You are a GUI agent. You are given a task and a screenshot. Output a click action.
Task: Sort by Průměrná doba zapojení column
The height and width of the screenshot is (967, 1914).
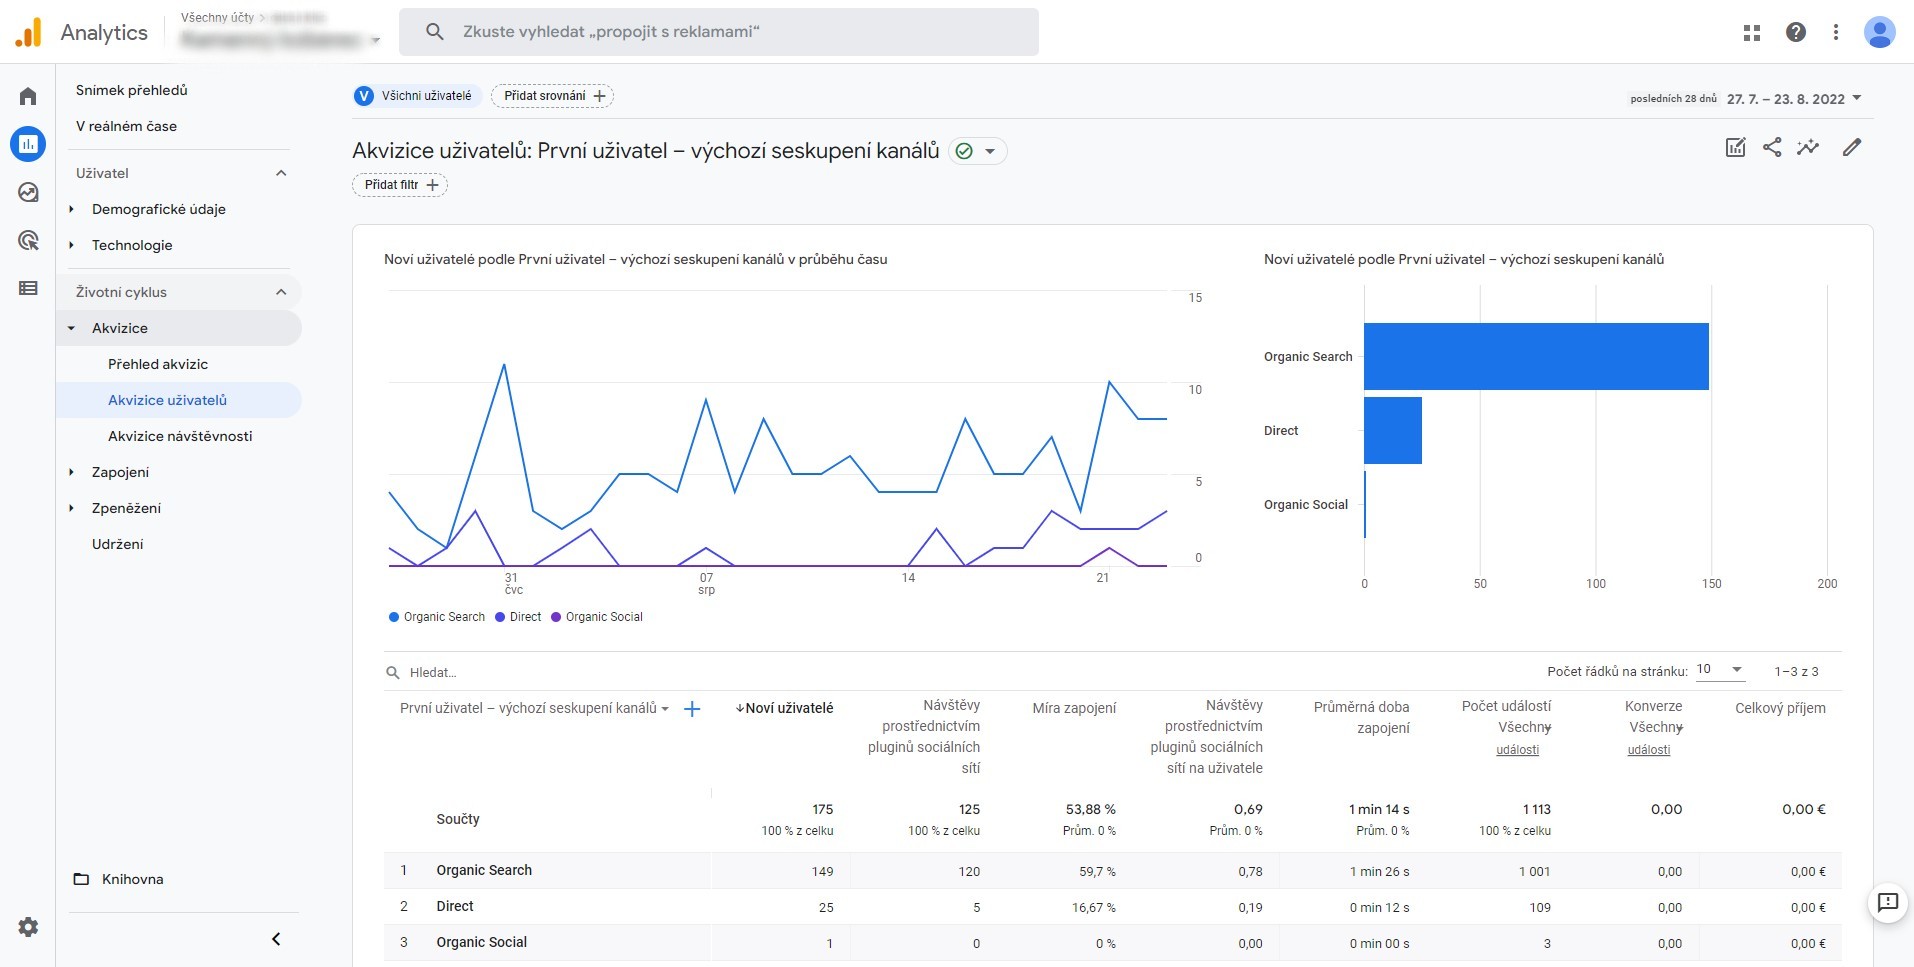(1361, 717)
